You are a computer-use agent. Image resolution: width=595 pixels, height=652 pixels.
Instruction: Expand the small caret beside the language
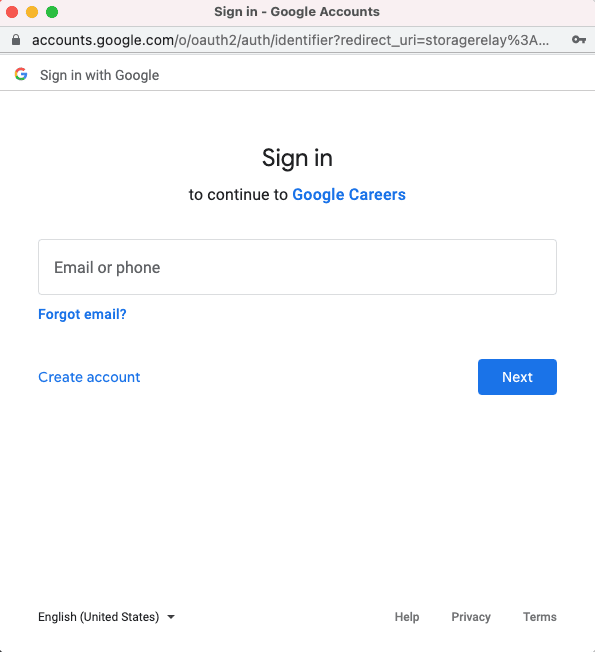click(x=170, y=617)
